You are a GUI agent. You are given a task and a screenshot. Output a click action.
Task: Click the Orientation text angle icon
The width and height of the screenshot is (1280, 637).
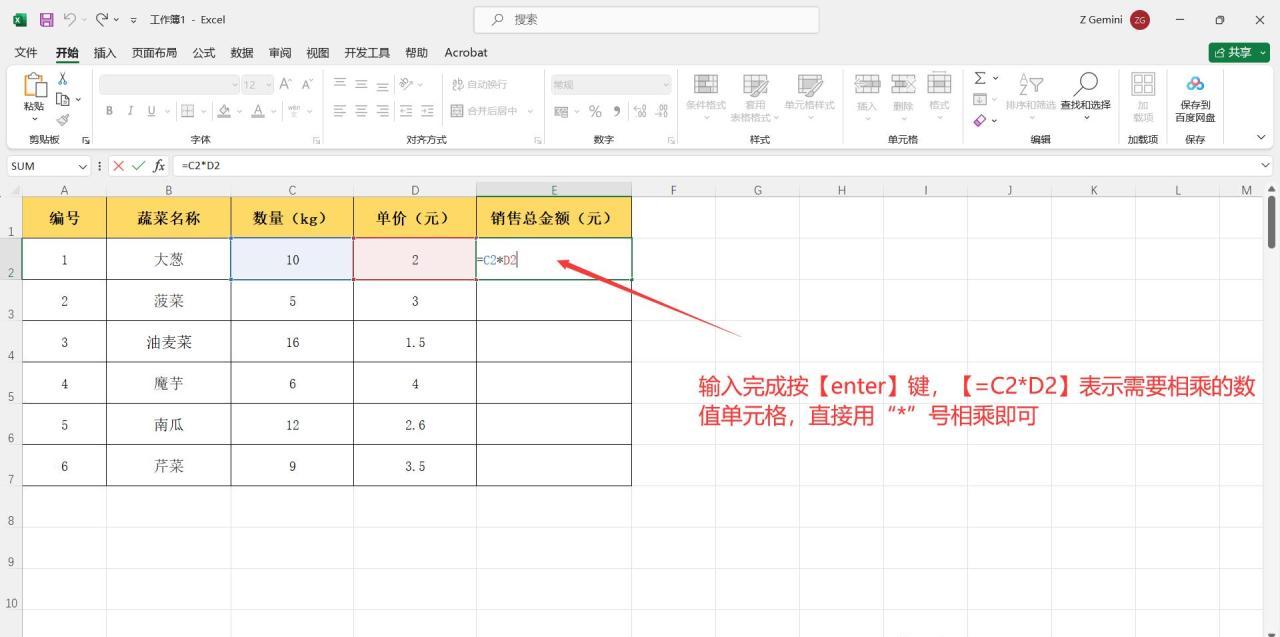[406, 85]
